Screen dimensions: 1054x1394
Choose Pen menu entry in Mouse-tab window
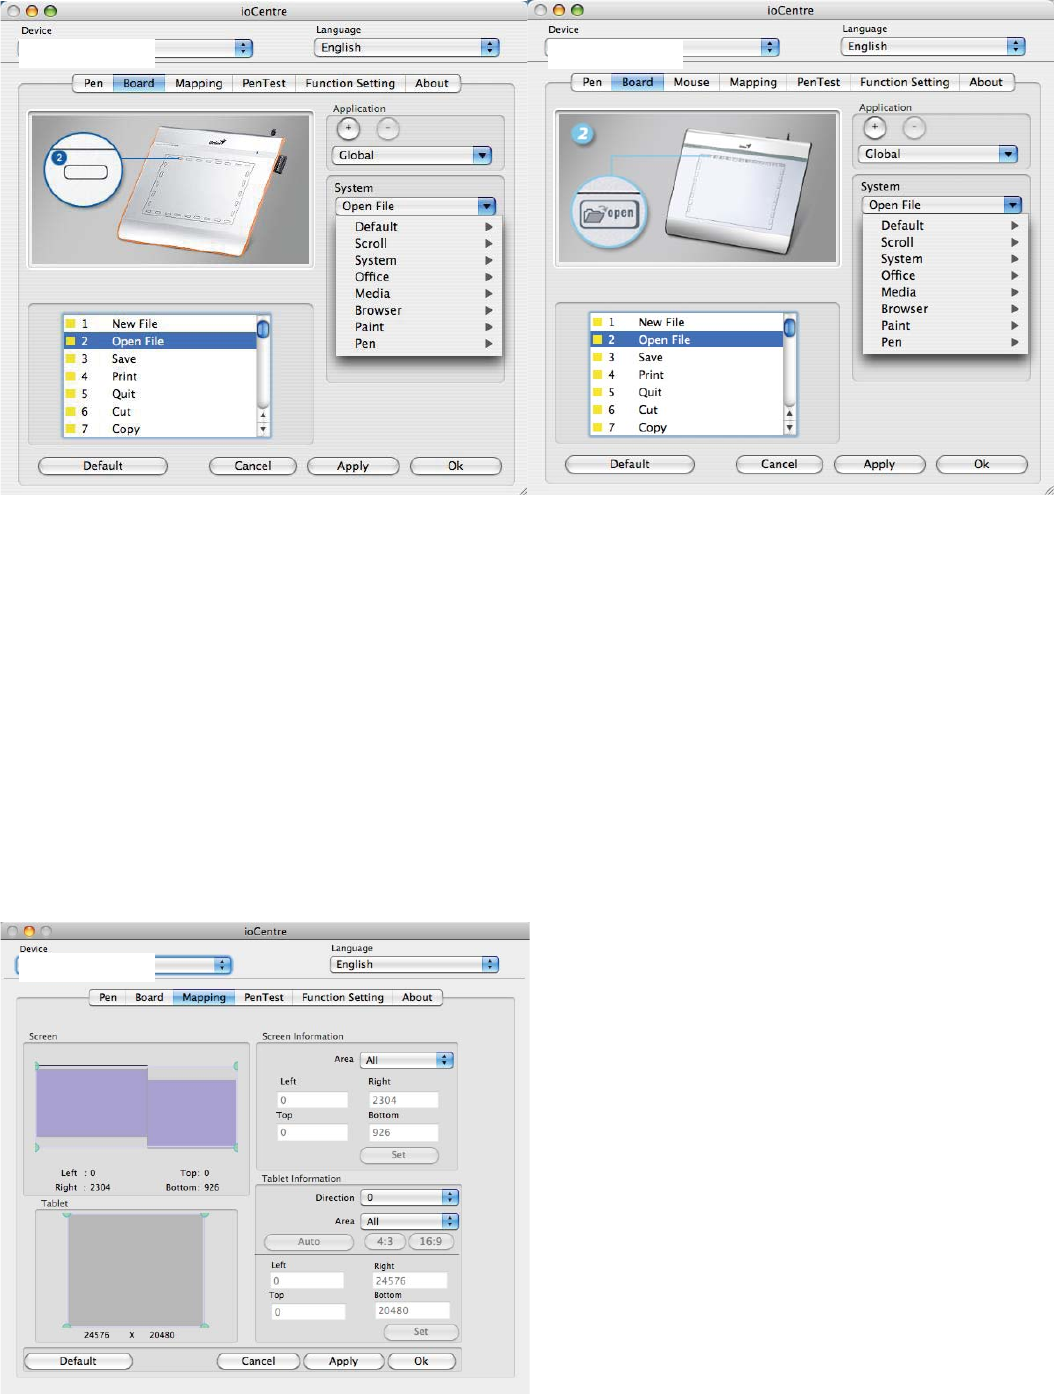pos(945,342)
